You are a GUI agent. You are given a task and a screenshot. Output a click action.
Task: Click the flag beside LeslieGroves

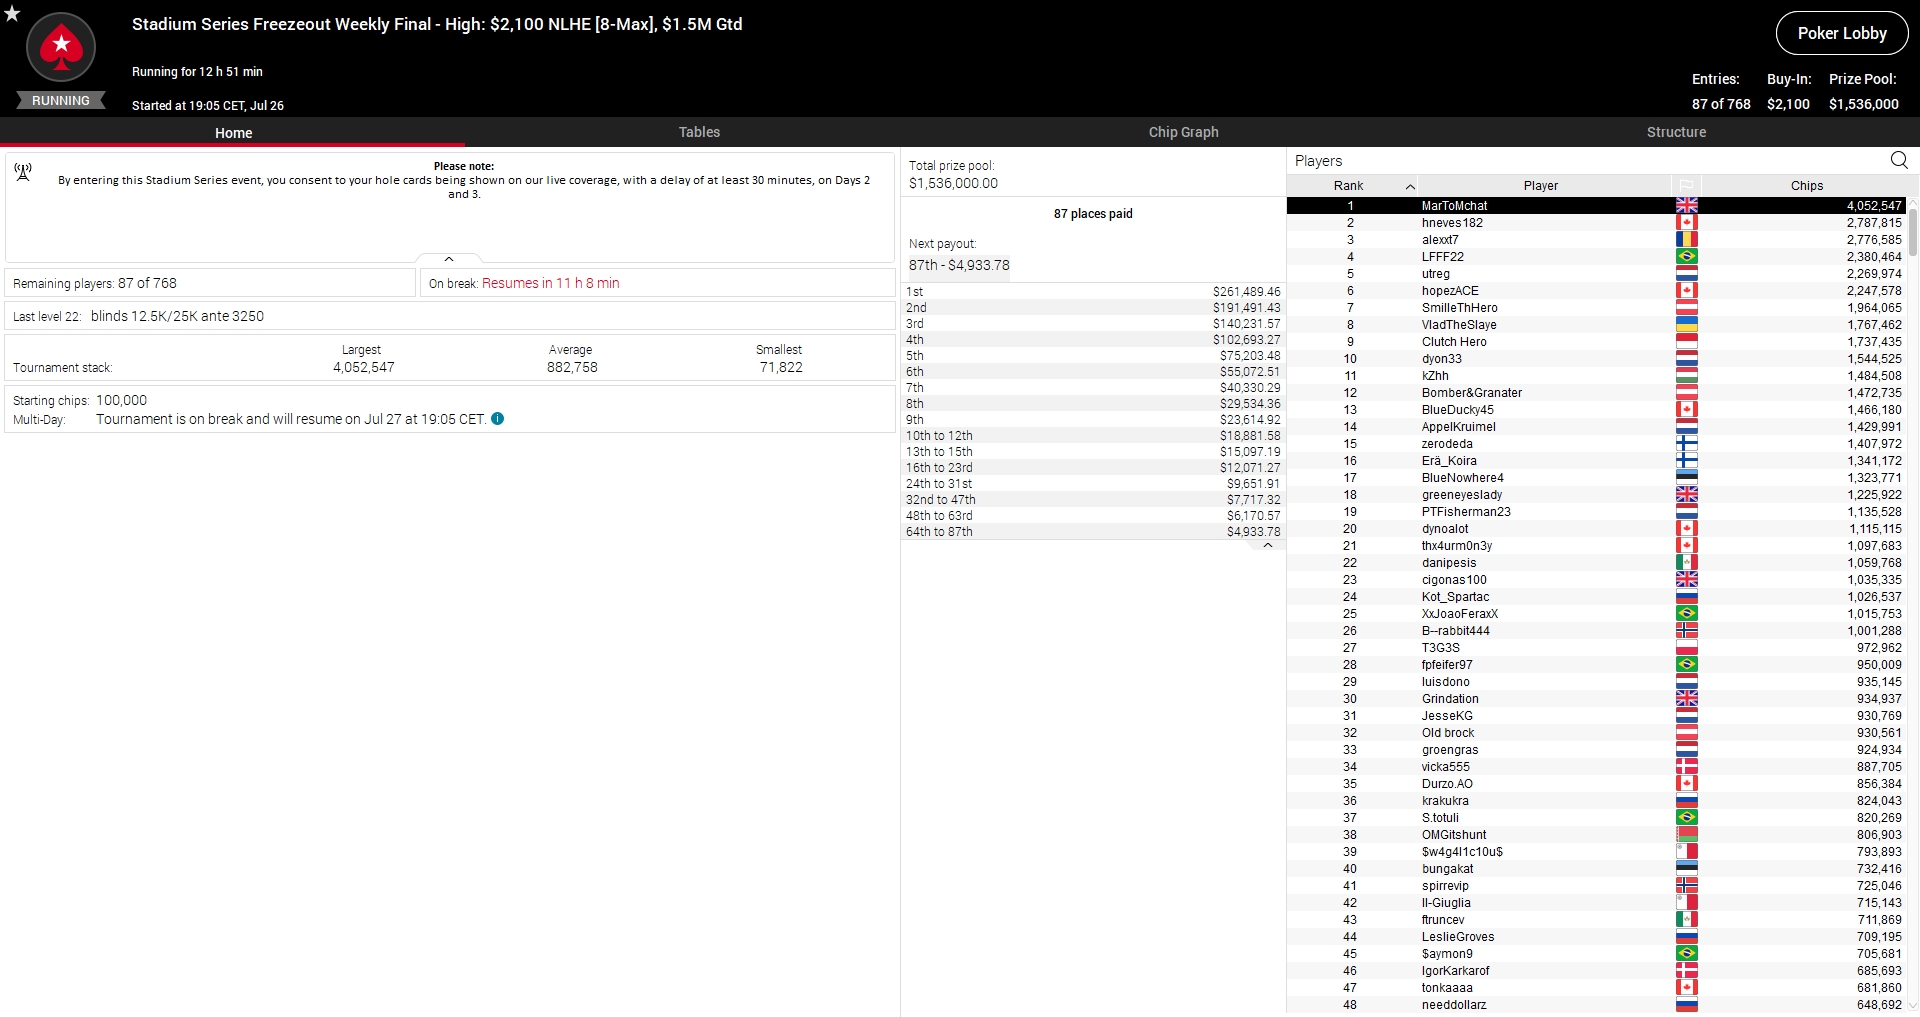click(1687, 936)
